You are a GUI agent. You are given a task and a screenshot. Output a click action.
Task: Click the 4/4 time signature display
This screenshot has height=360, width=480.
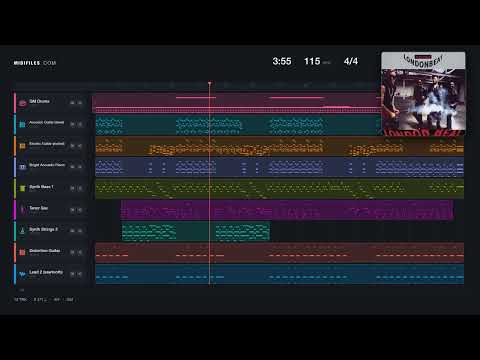(x=351, y=61)
